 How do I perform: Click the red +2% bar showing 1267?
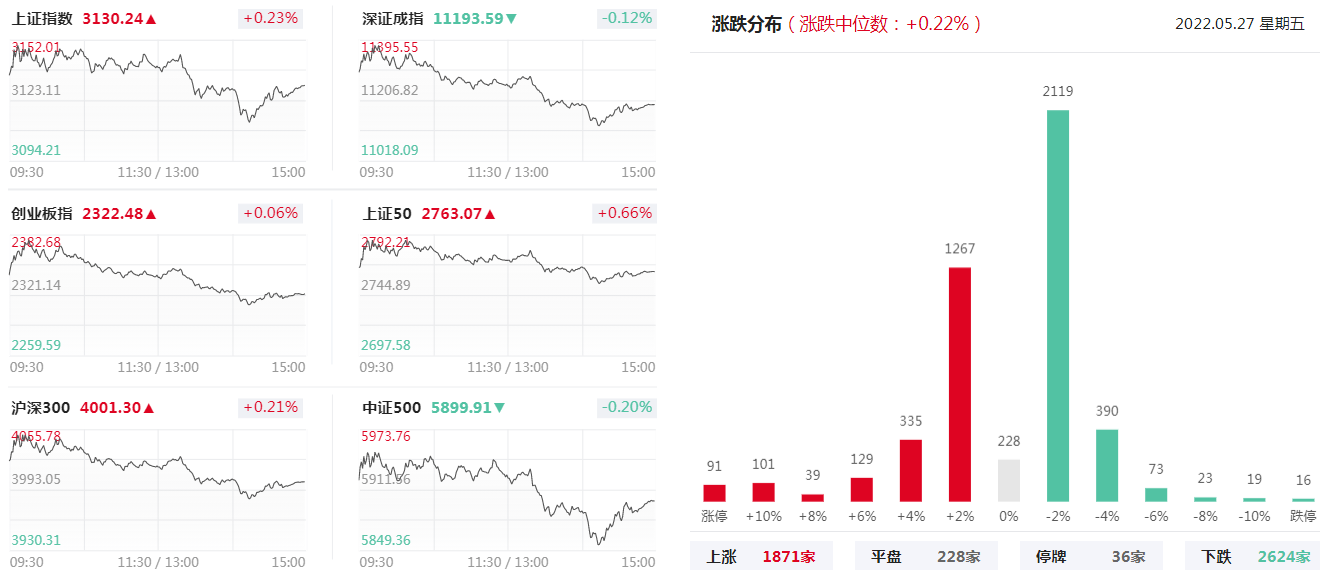(x=959, y=384)
